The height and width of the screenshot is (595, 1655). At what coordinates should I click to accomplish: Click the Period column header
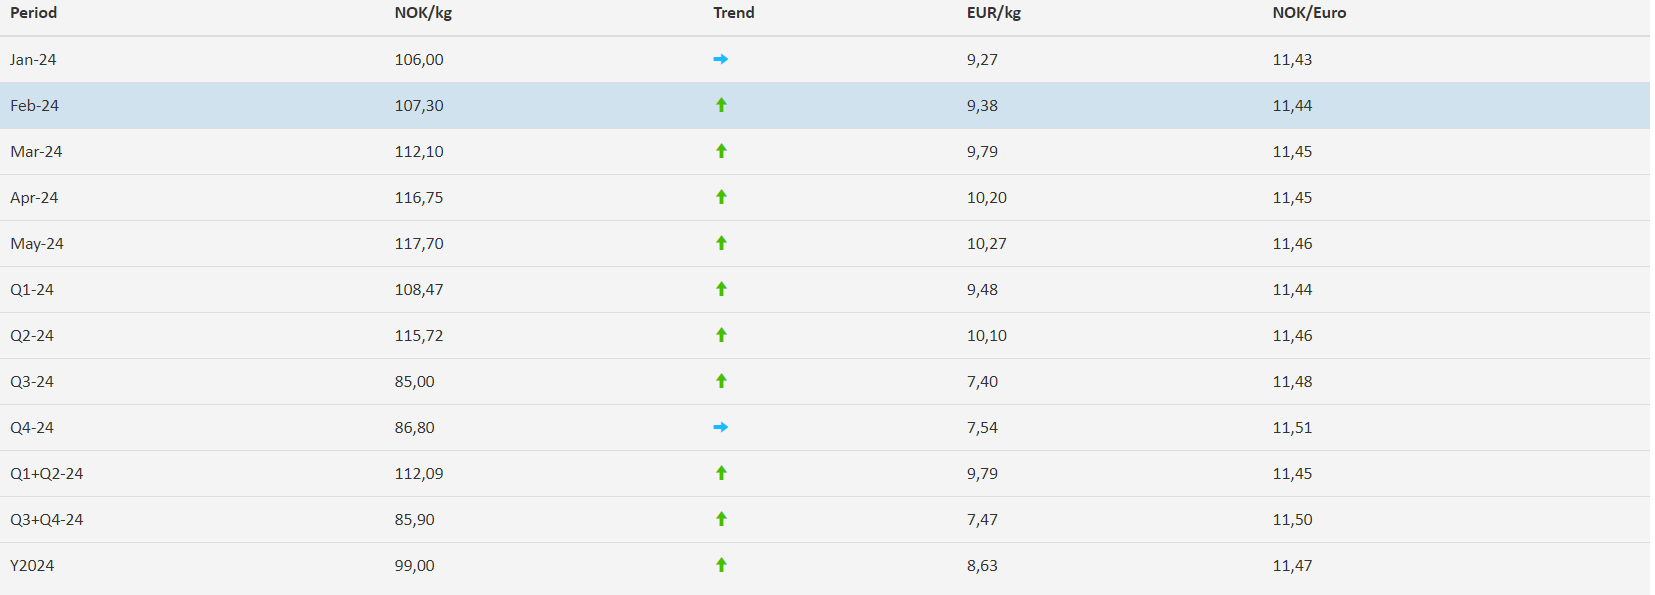coord(34,13)
